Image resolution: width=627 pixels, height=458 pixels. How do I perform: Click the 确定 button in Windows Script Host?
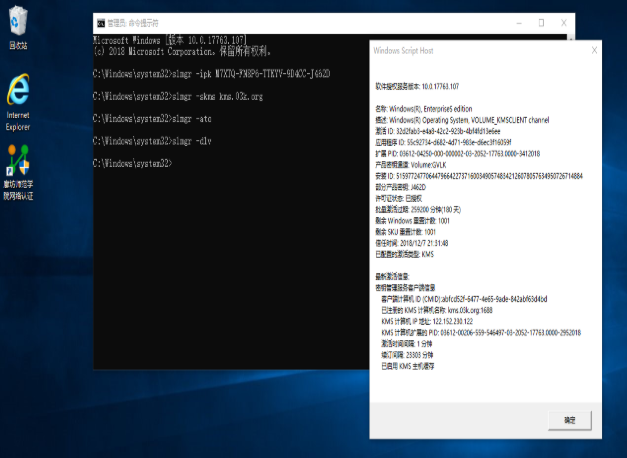point(569,420)
